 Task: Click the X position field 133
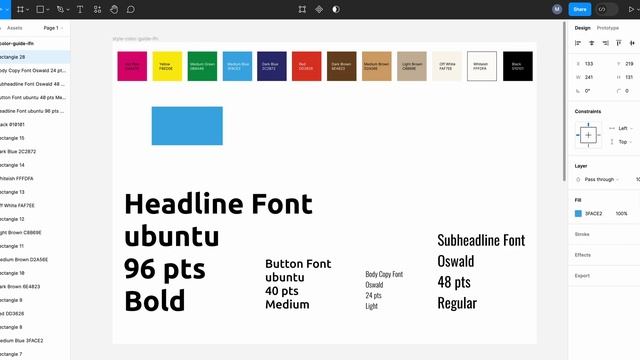[589, 64]
